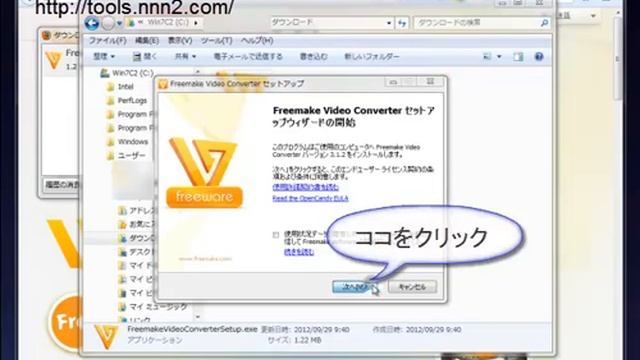Select the Windows folder in tree
The height and width of the screenshot is (360, 640).
coord(133,142)
